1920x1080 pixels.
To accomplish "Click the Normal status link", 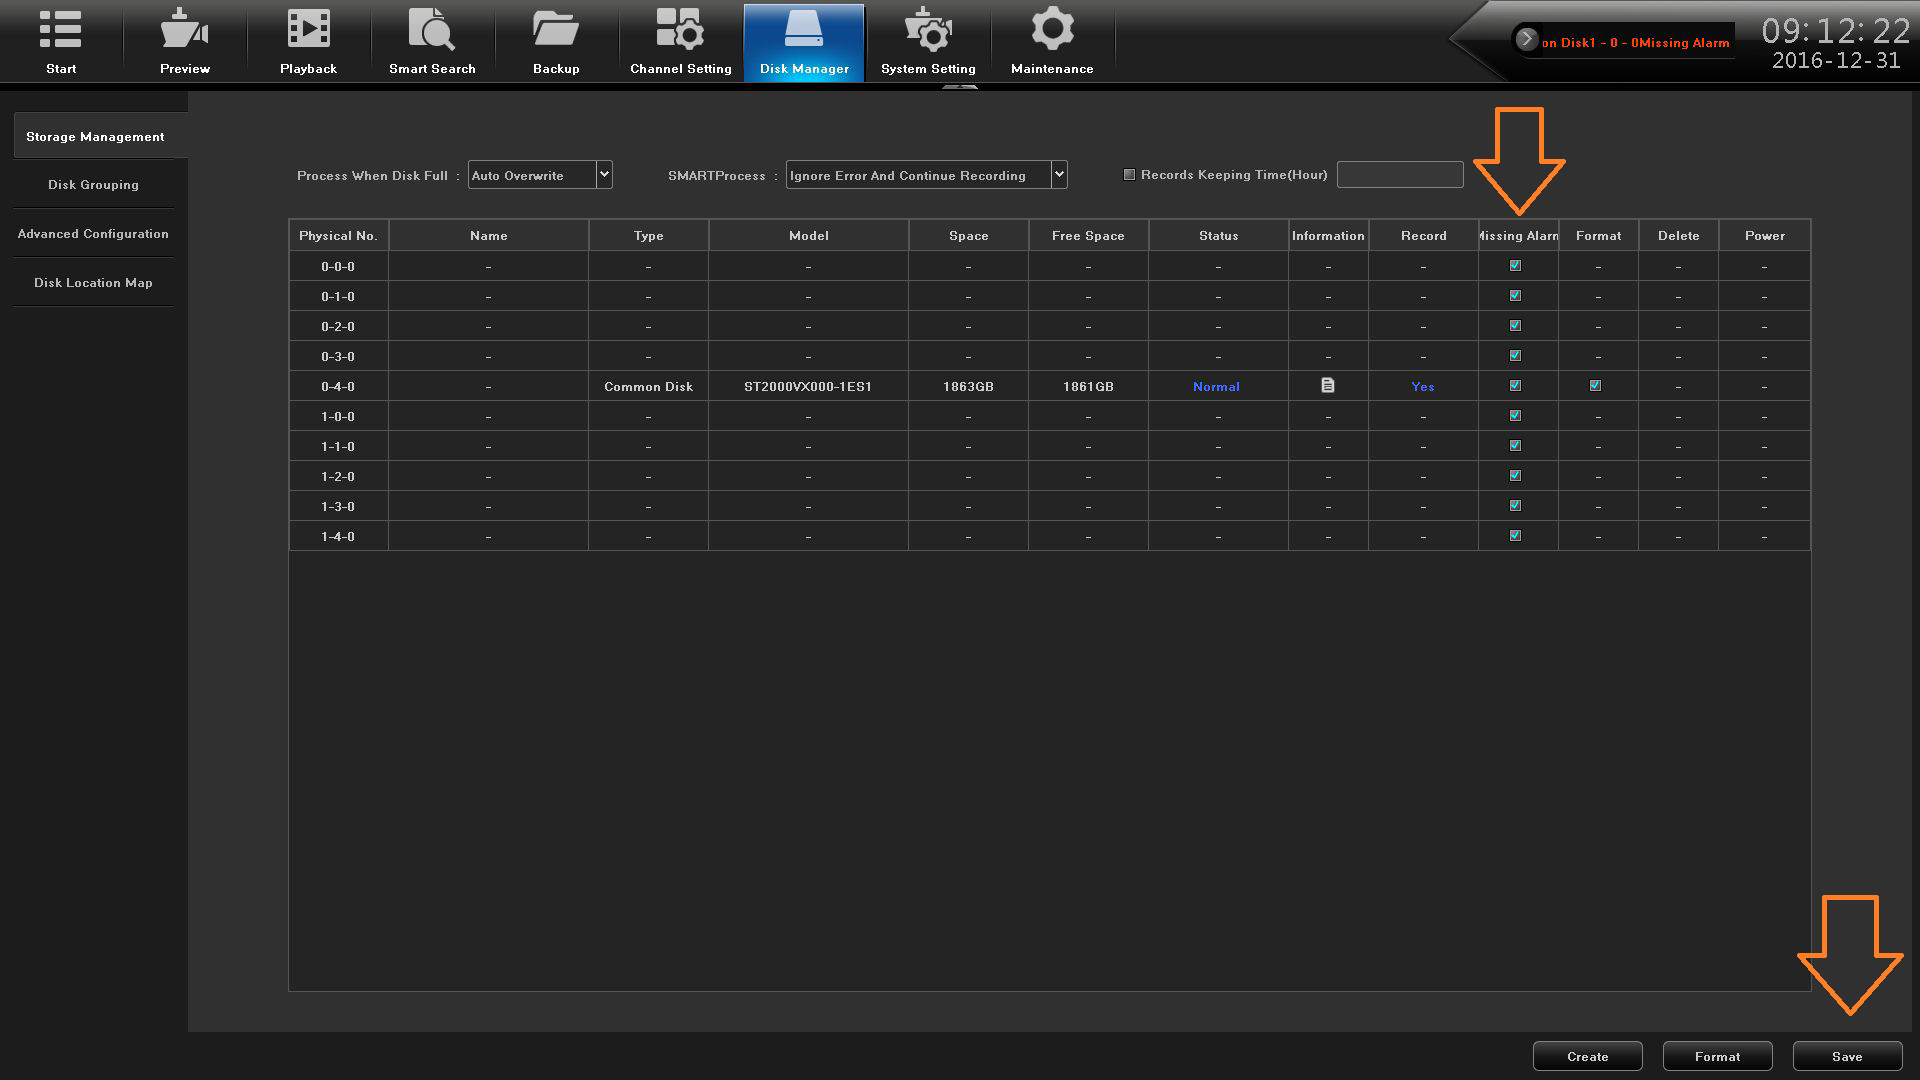I will pos(1216,386).
